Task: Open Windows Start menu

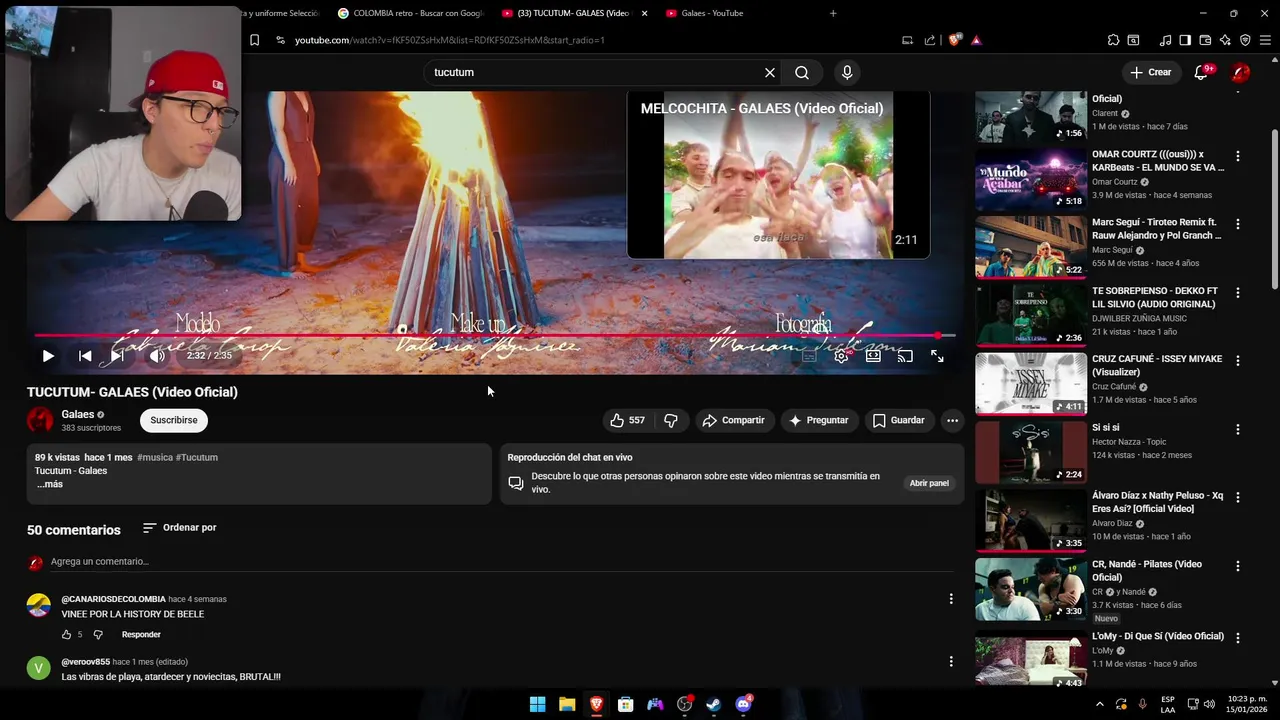Action: pyautogui.click(x=537, y=704)
